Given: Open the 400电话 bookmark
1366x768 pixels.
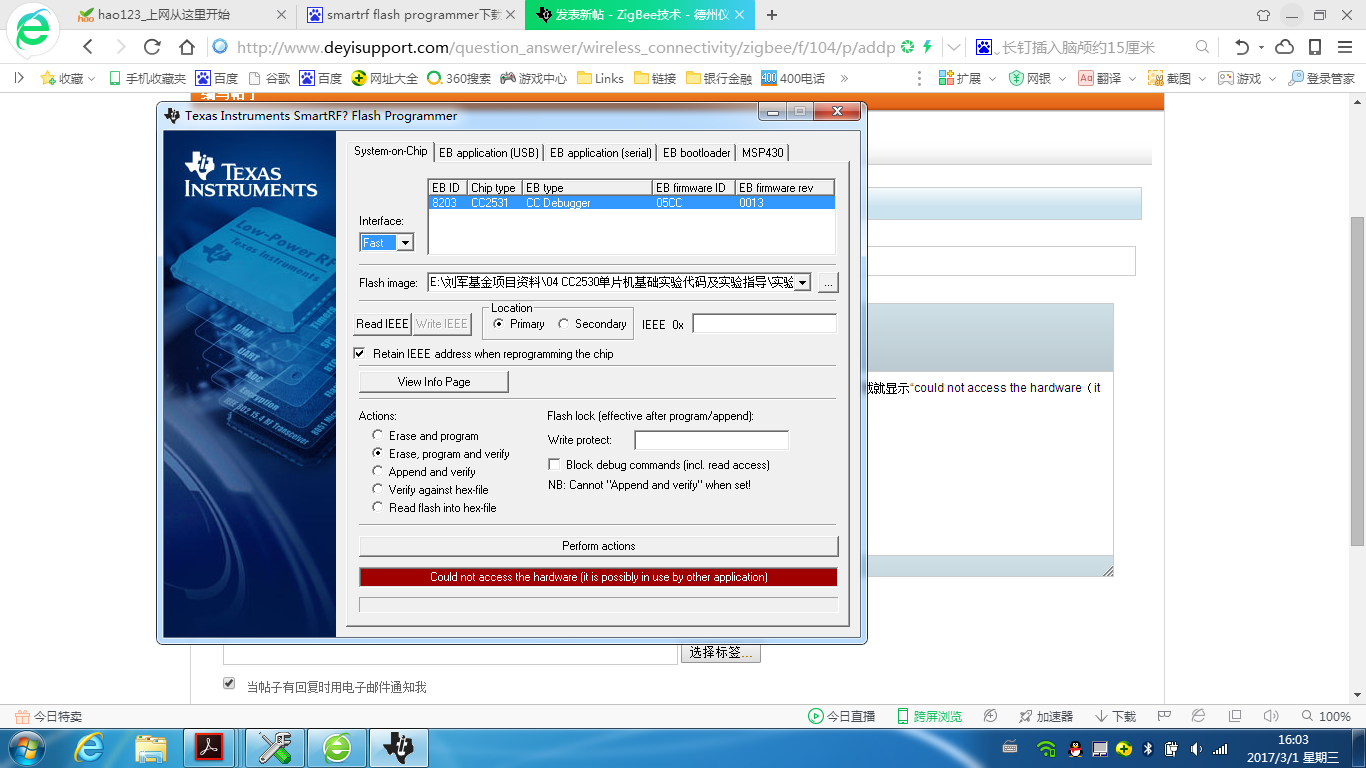Looking at the screenshot, I should tap(793, 78).
